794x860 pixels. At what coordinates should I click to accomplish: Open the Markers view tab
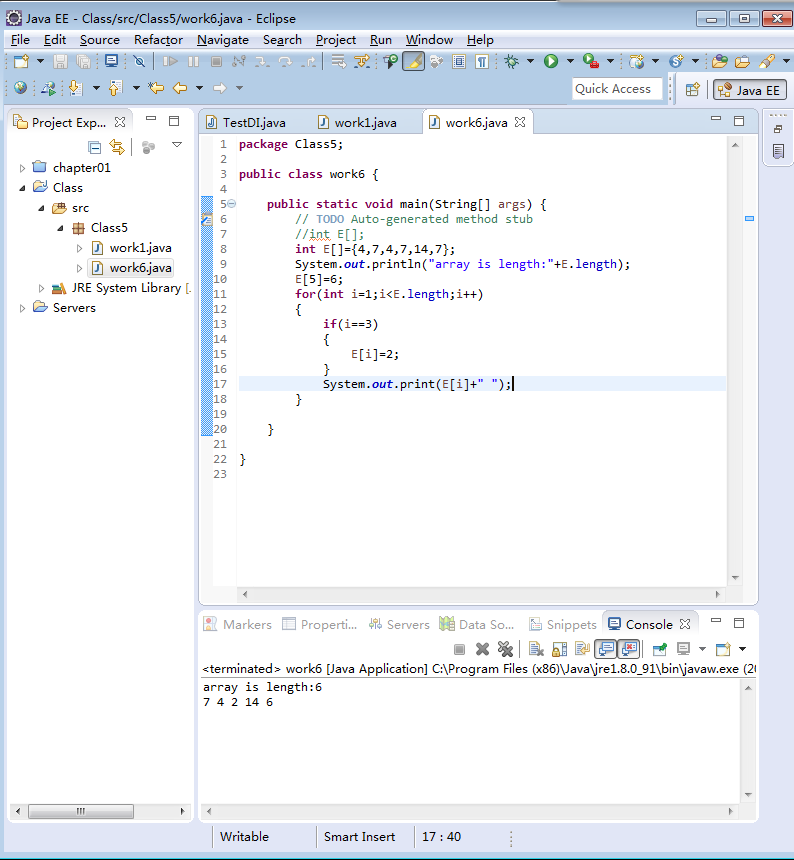tap(238, 624)
